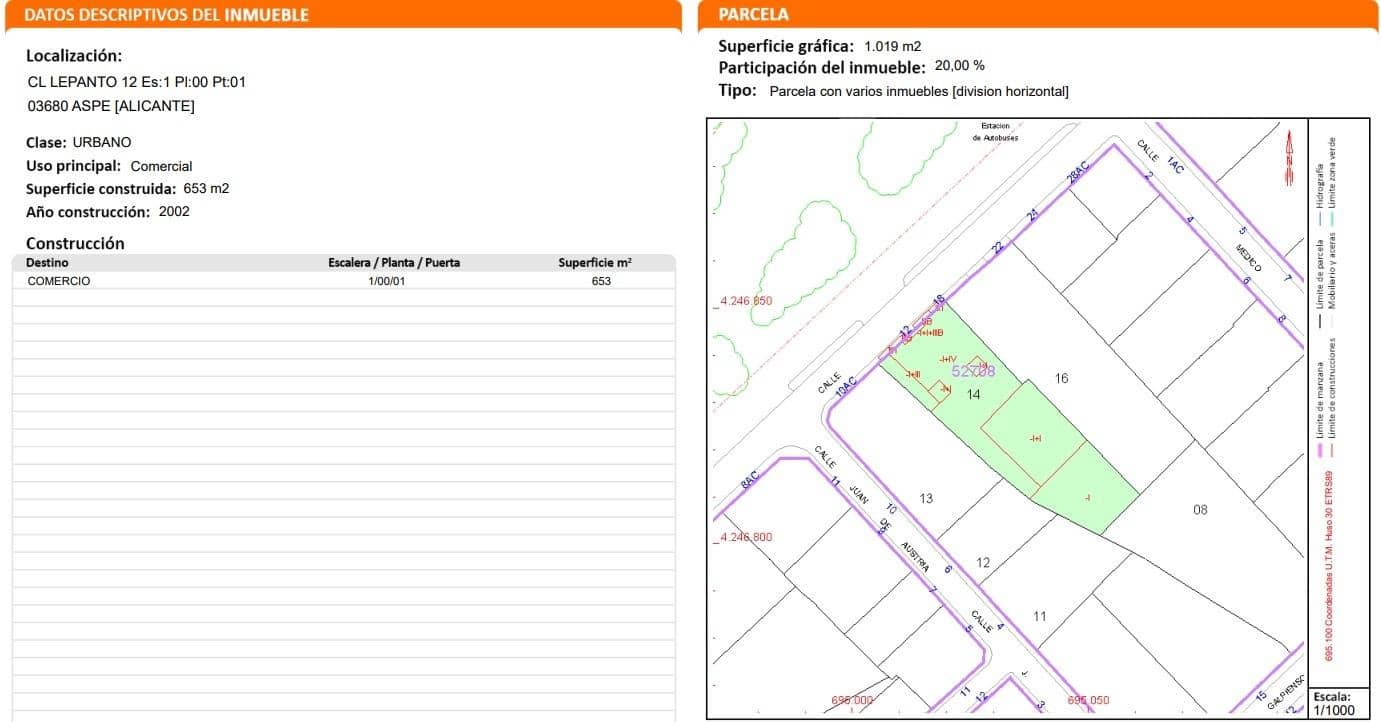The width and height of the screenshot is (1381, 722).
Task: Click the Estación de Autobuses map symbol
Action: point(993,131)
